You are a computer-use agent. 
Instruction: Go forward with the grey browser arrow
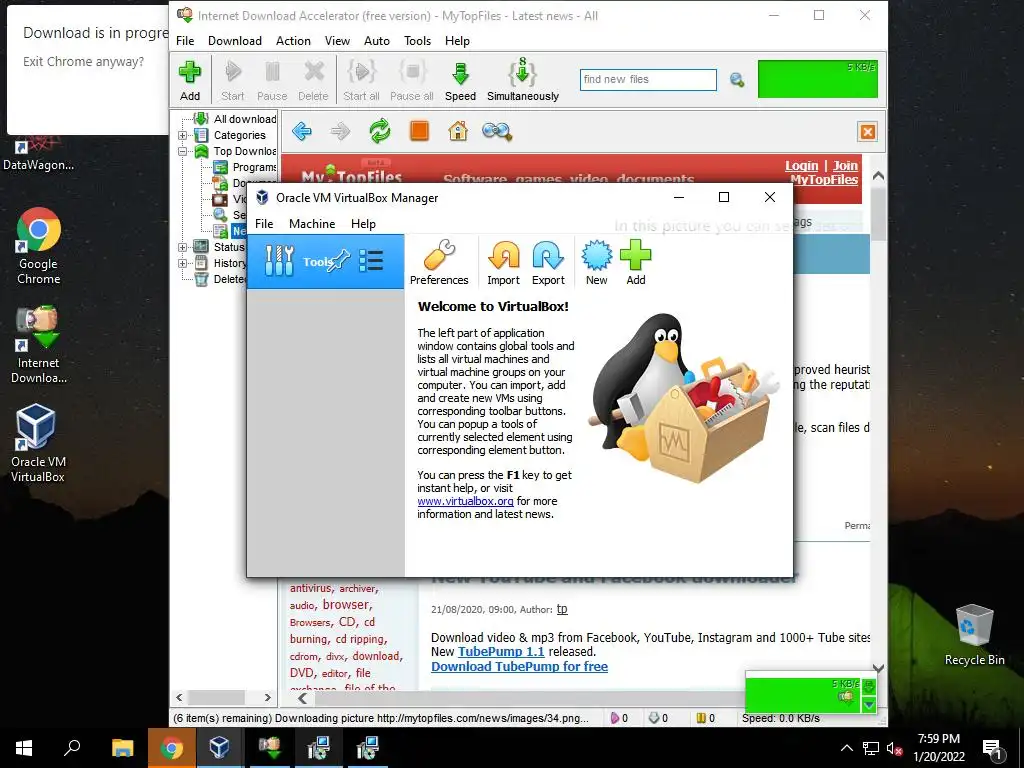340,131
